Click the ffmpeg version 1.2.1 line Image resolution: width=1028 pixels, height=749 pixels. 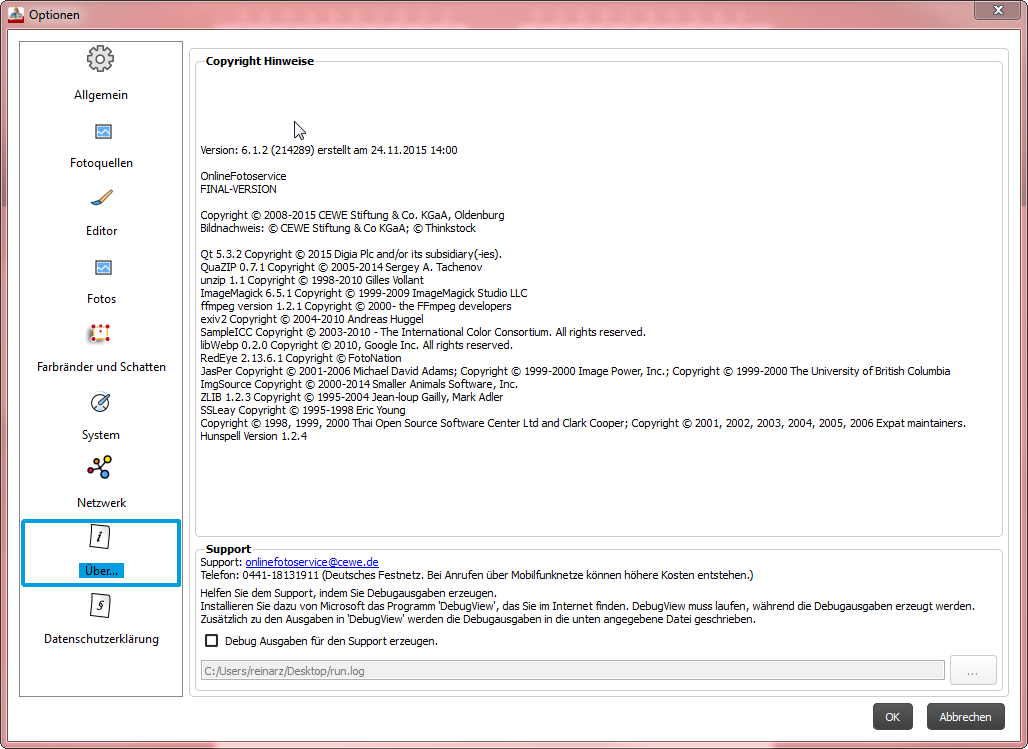click(x=356, y=306)
